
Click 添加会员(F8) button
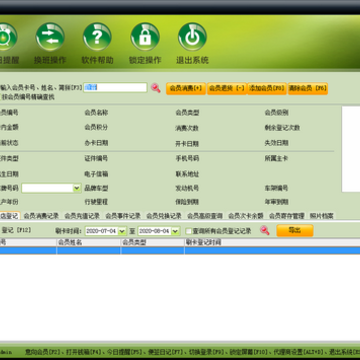pos(267,88)
